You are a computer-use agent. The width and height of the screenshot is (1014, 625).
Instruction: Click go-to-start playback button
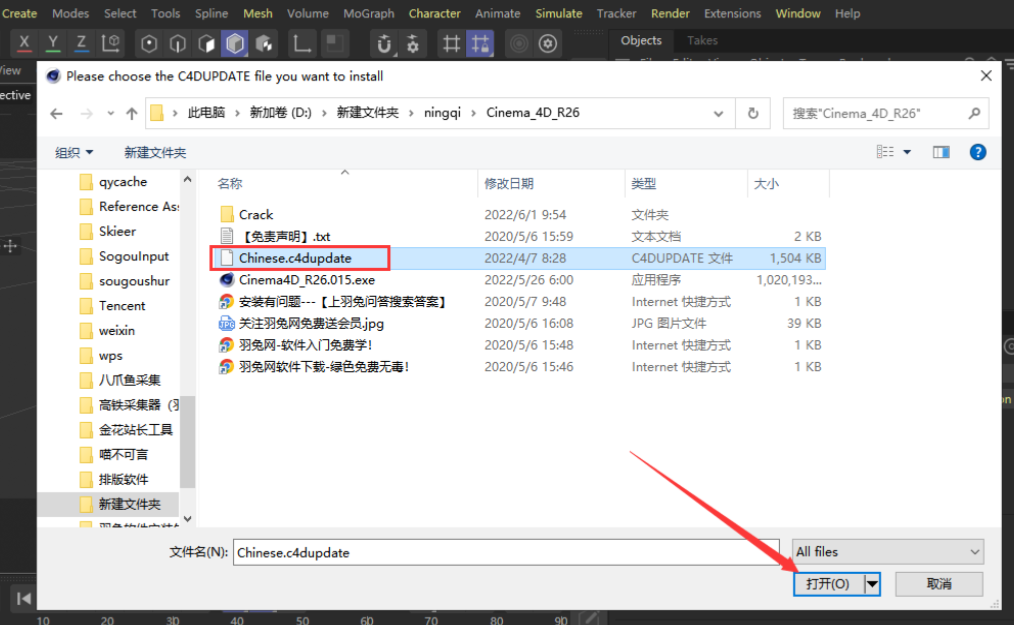[x=24, y=598]
